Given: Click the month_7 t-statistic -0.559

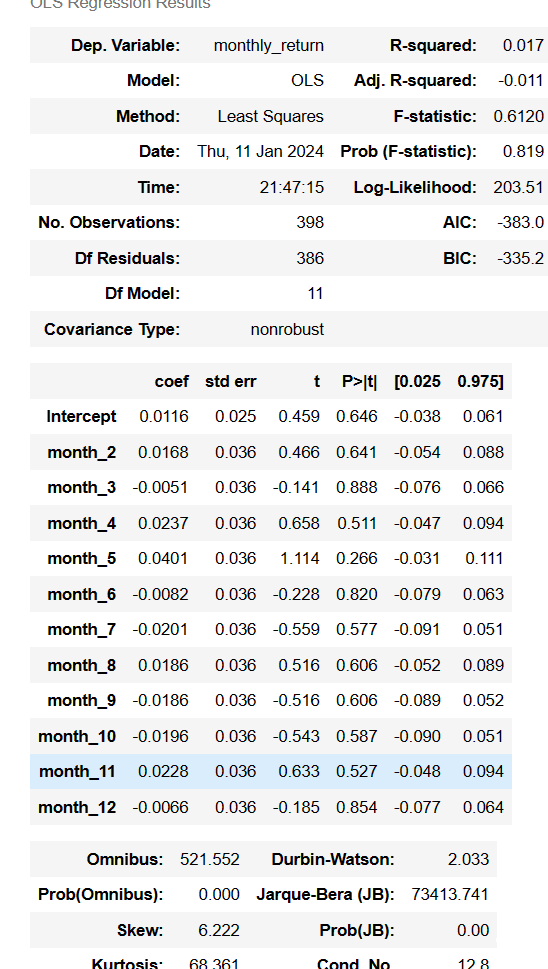Looking at the screenshot, I should tap(296, 629).
